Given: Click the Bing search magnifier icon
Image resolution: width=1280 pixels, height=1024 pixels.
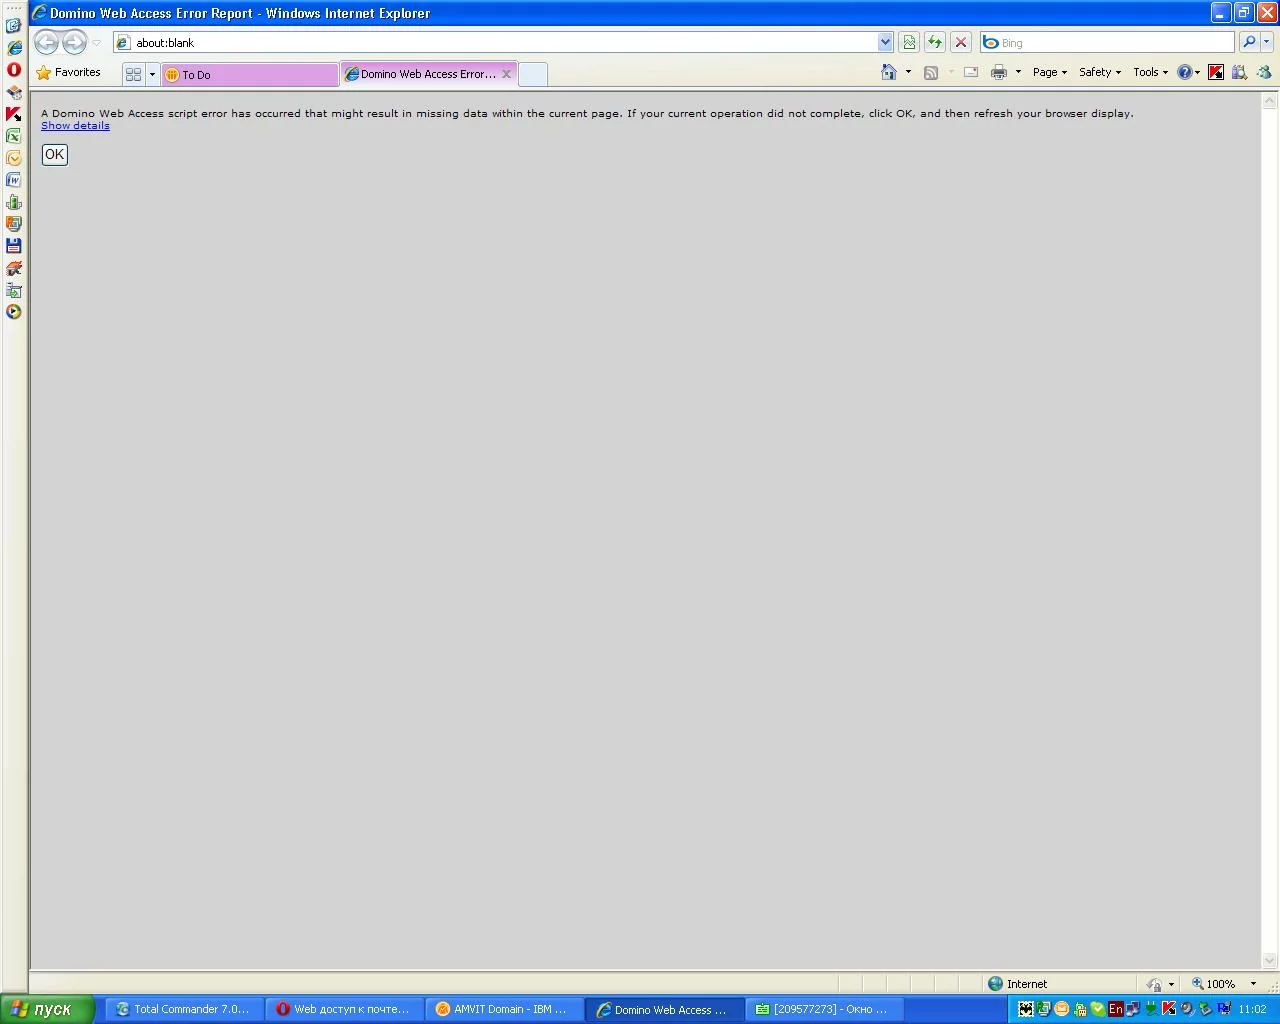Looking at the screenshot, I should coord(1248,42).
